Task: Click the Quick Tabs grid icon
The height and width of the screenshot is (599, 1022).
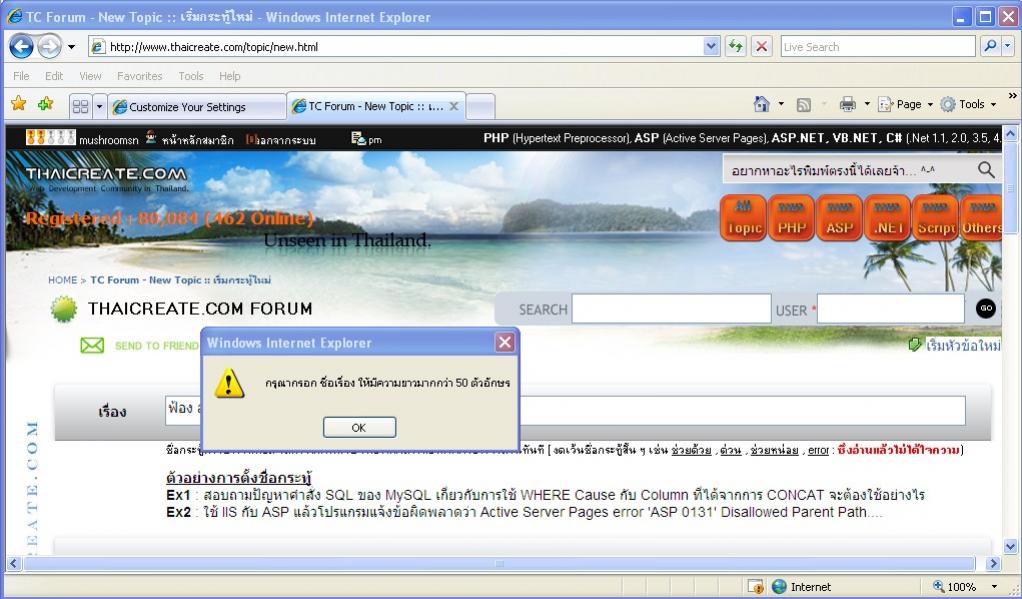Action: click(x=80, y=106)
